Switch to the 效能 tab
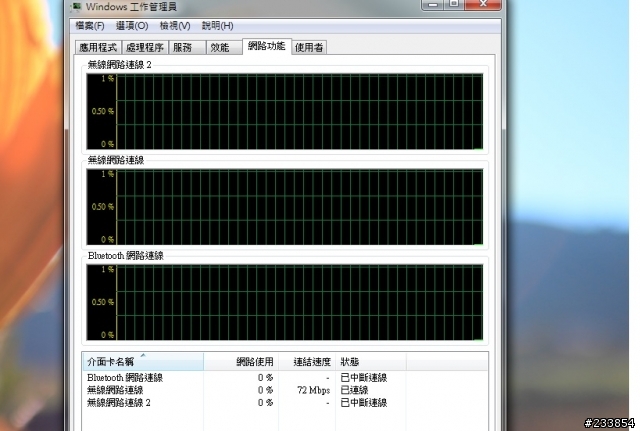The width and height of the screenshot is (640, 431). tap(224, 47)
